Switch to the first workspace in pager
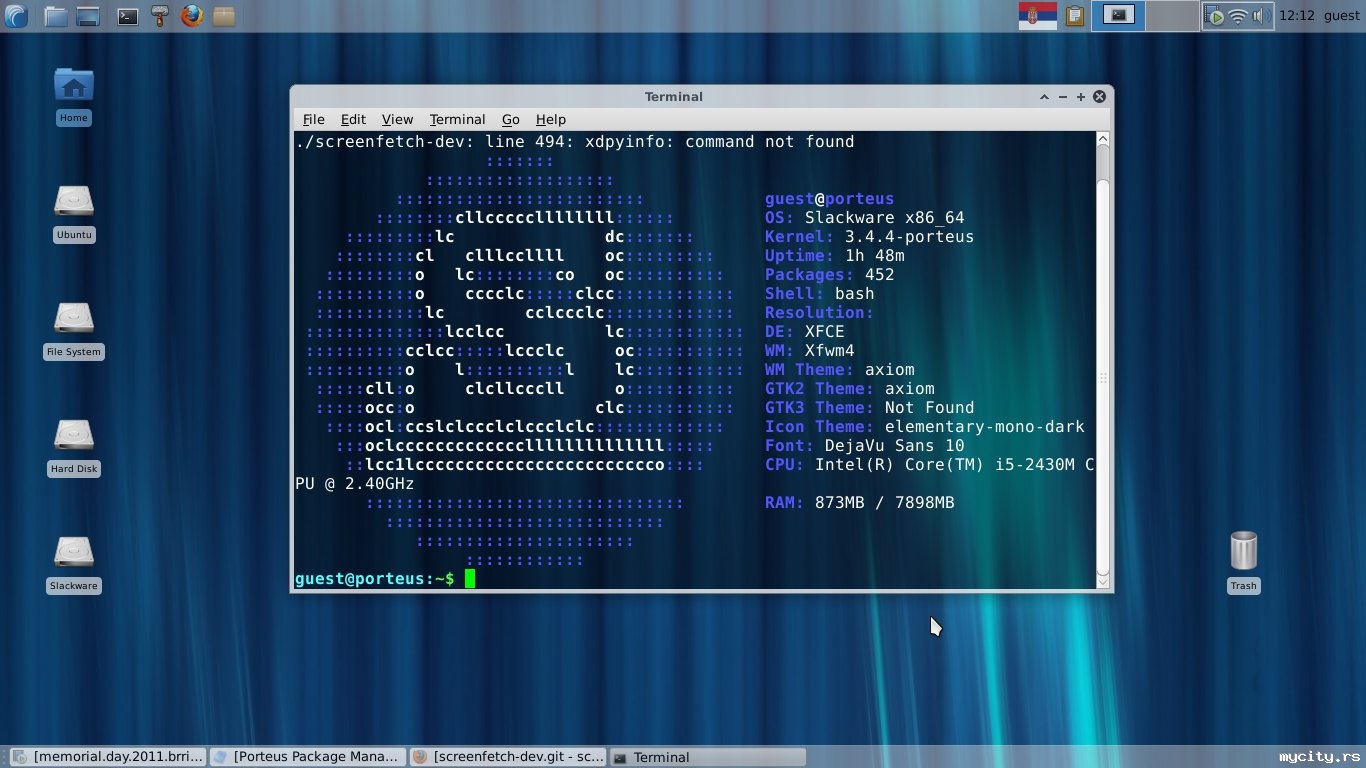1366x768 pixels. (x=1118, y=15)
